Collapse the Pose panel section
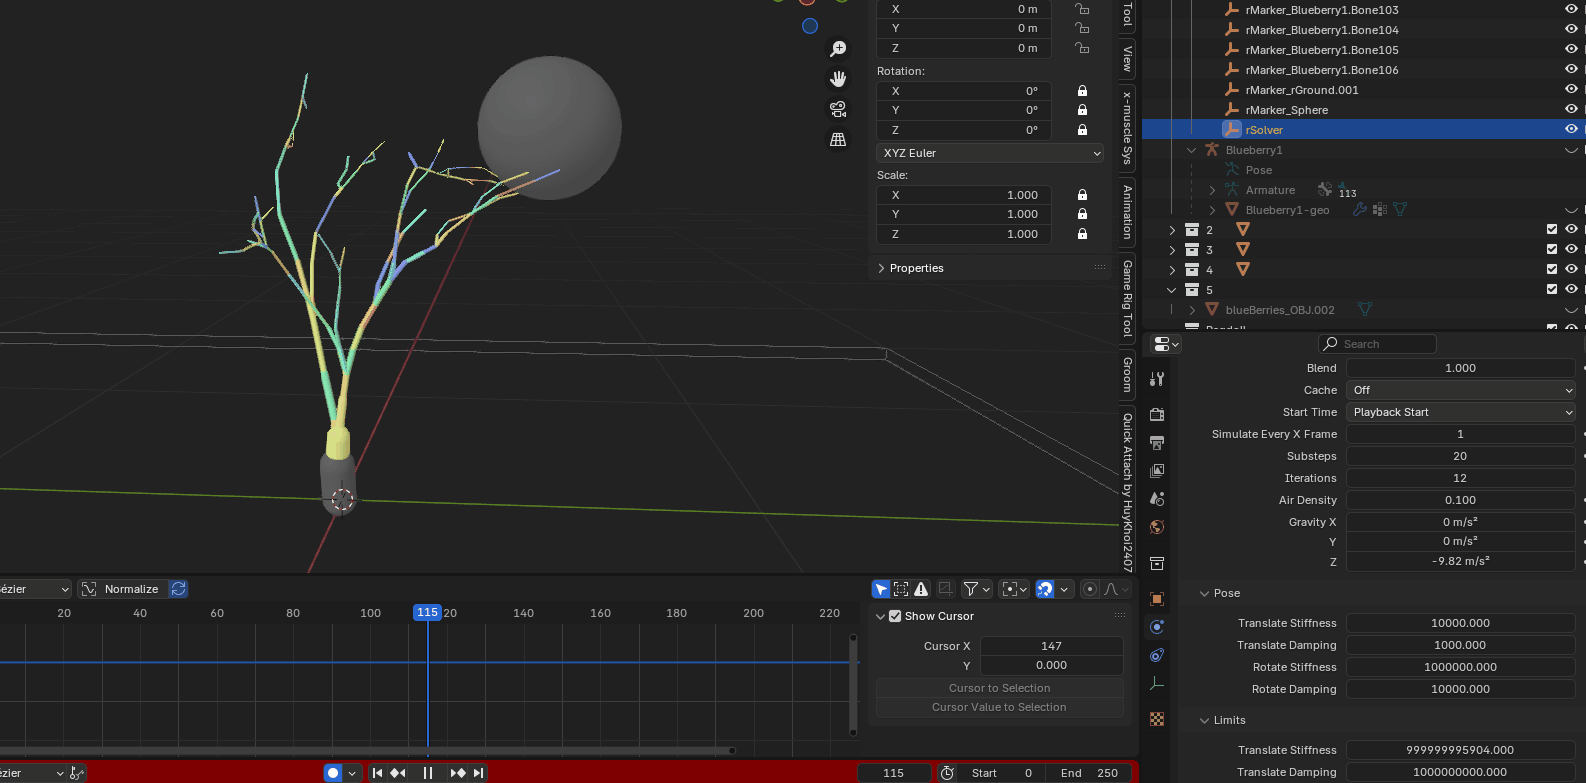This screenshot has height=783, width=1586. pyautogui.click(x=1204, y=593)
